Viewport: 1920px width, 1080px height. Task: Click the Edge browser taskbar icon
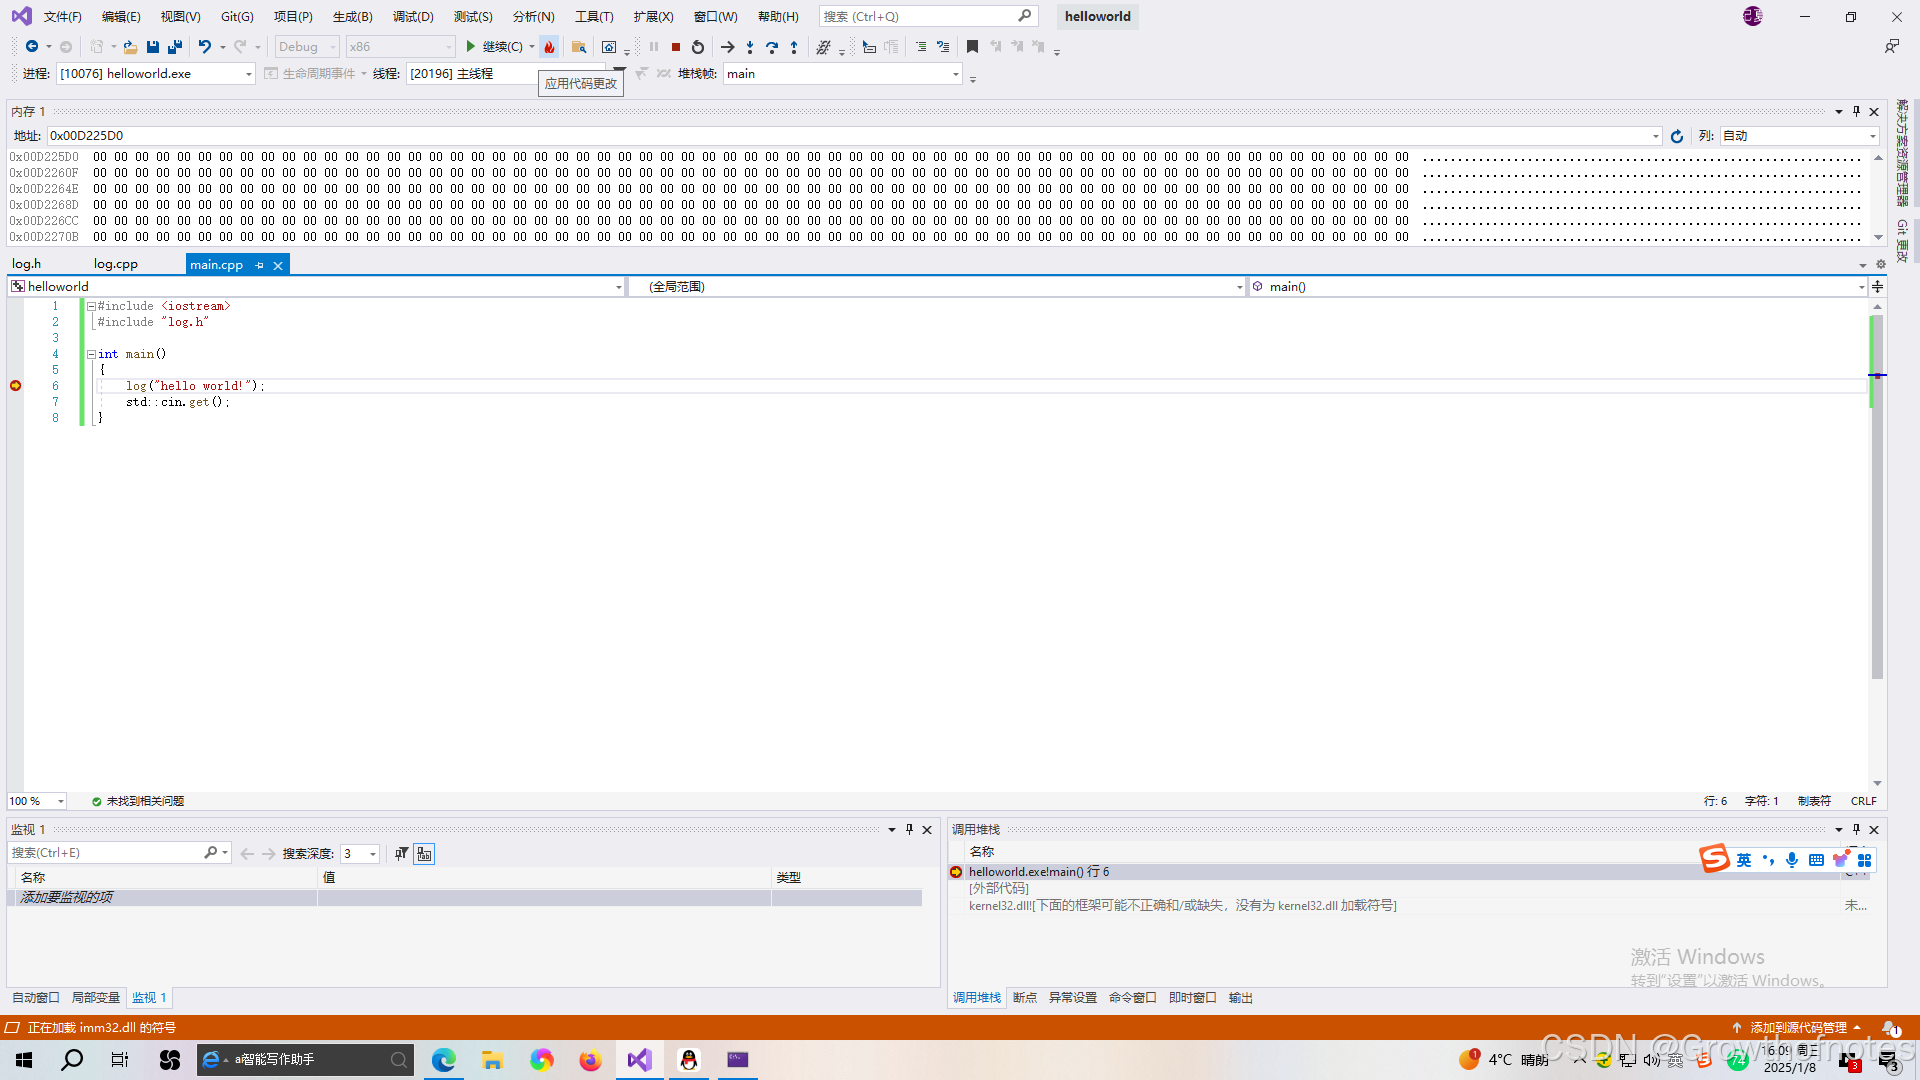pos(443,1060)
